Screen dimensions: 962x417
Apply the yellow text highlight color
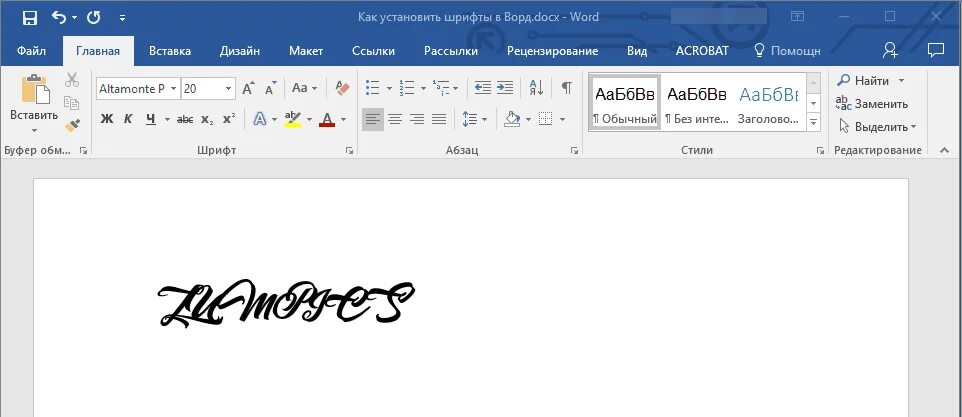tap(293, 119)
